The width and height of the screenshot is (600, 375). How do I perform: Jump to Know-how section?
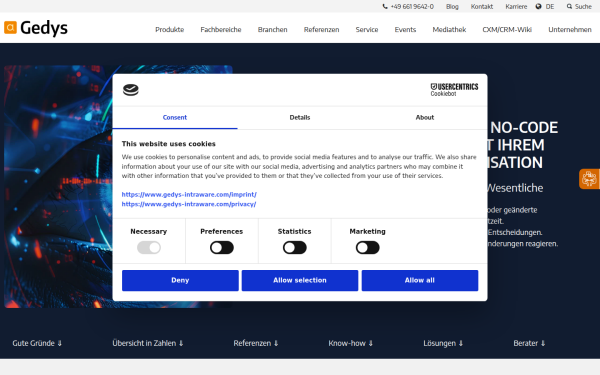click(351, 343)
